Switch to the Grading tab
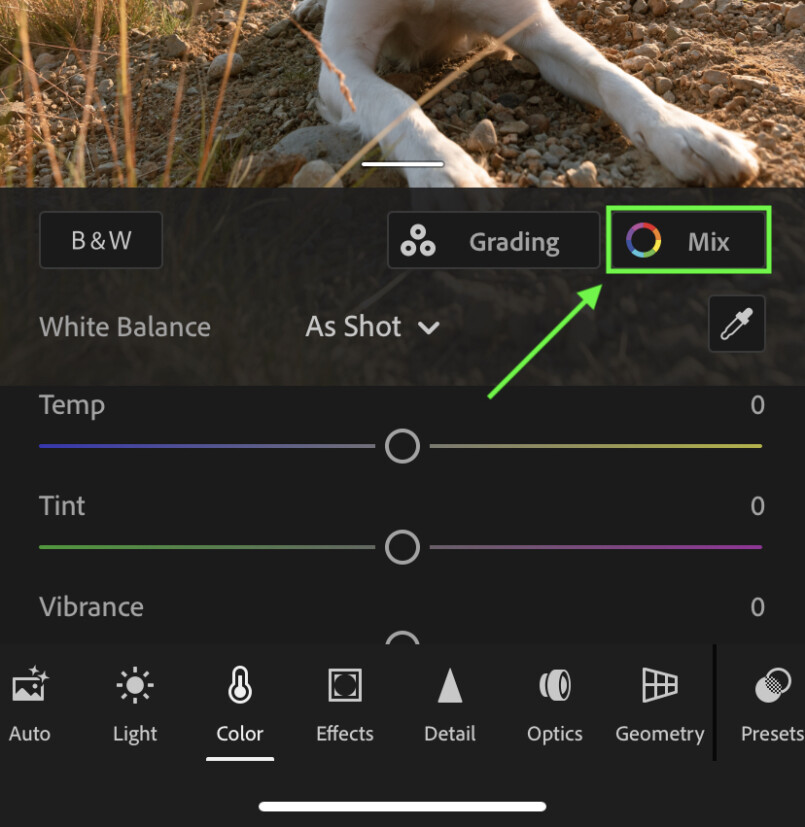The width and height of the screenshot is (805, 827). click(492, 240)
